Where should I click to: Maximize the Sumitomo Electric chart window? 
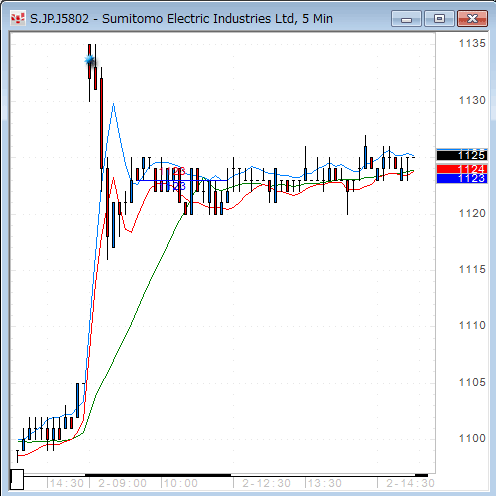pyautogui.click(x=439, y=19)
